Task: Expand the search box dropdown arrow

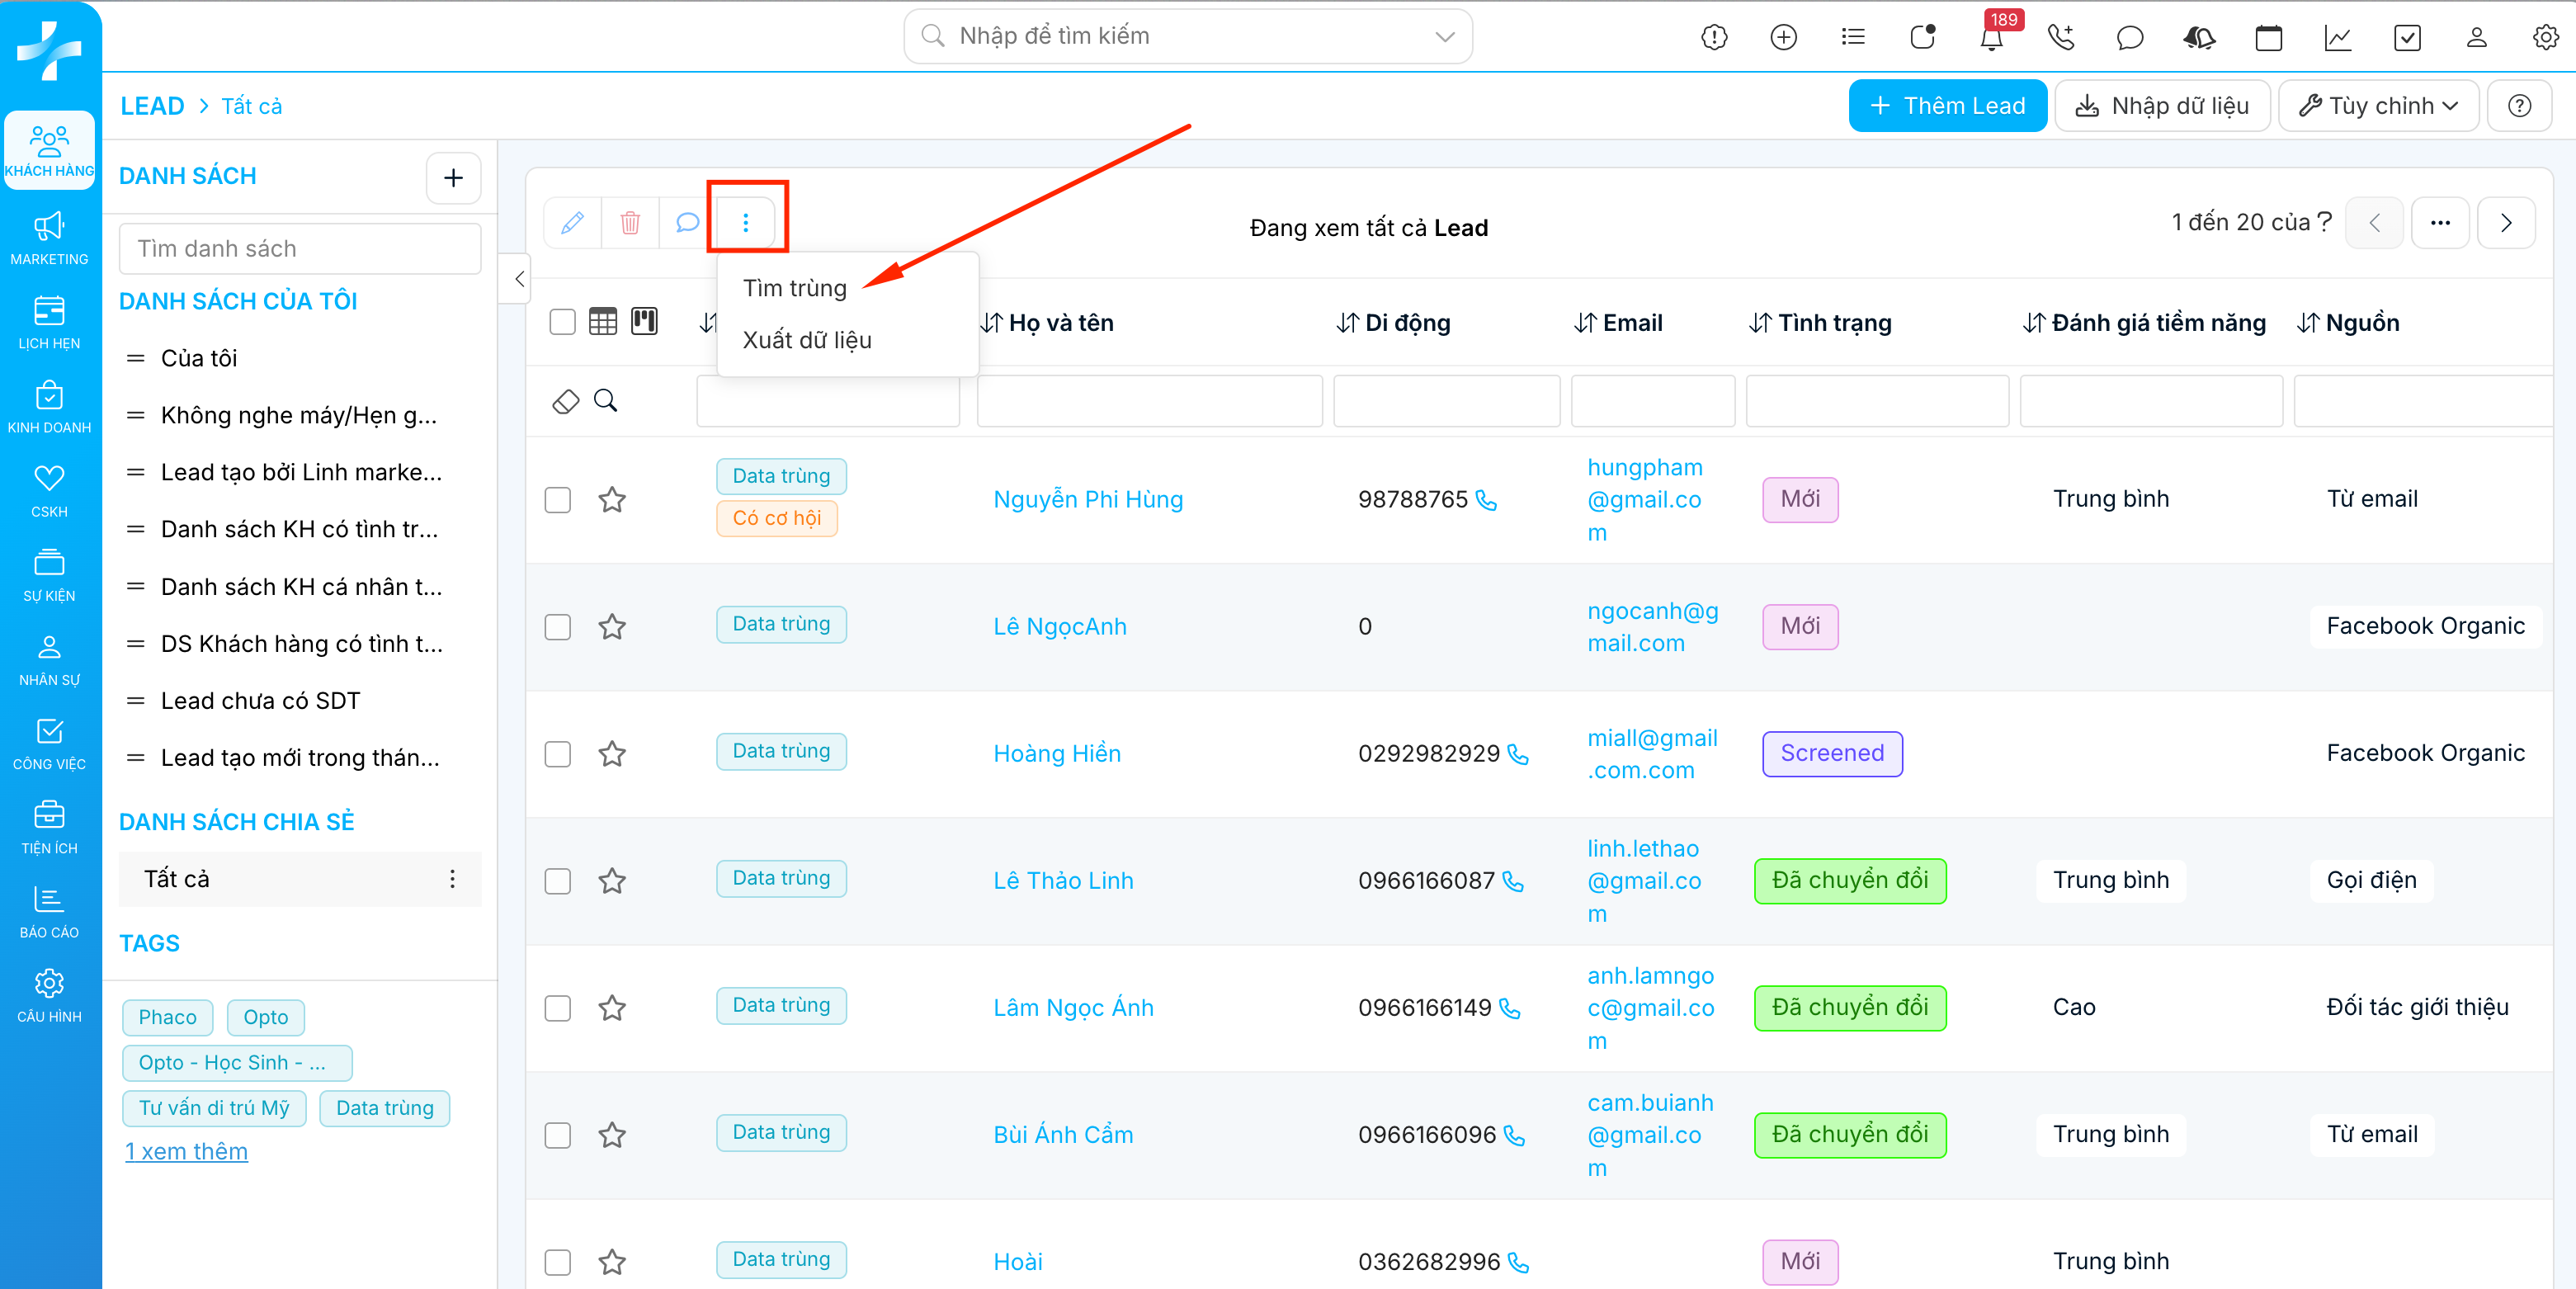Action: [1444, 37]
